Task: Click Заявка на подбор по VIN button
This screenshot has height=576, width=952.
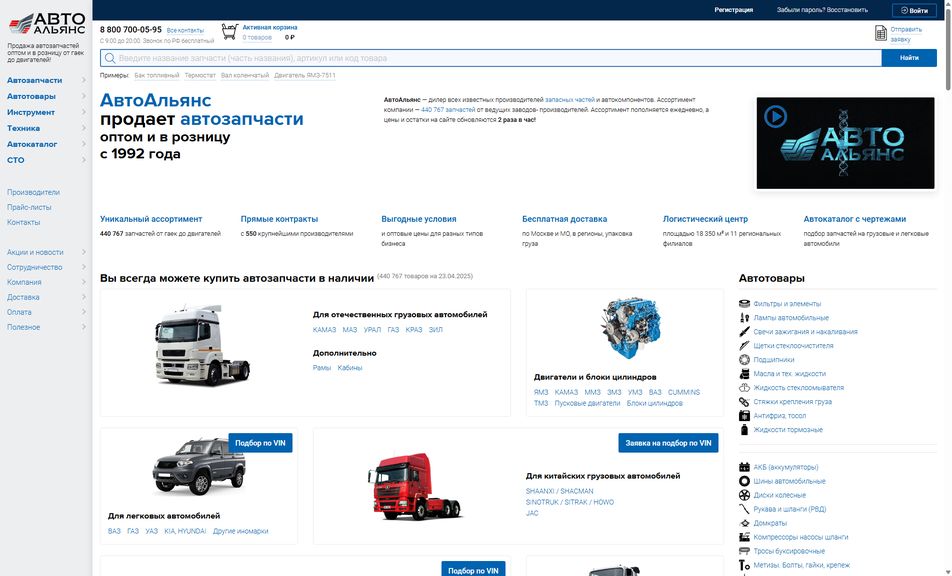Action: (x=668, y=443)
